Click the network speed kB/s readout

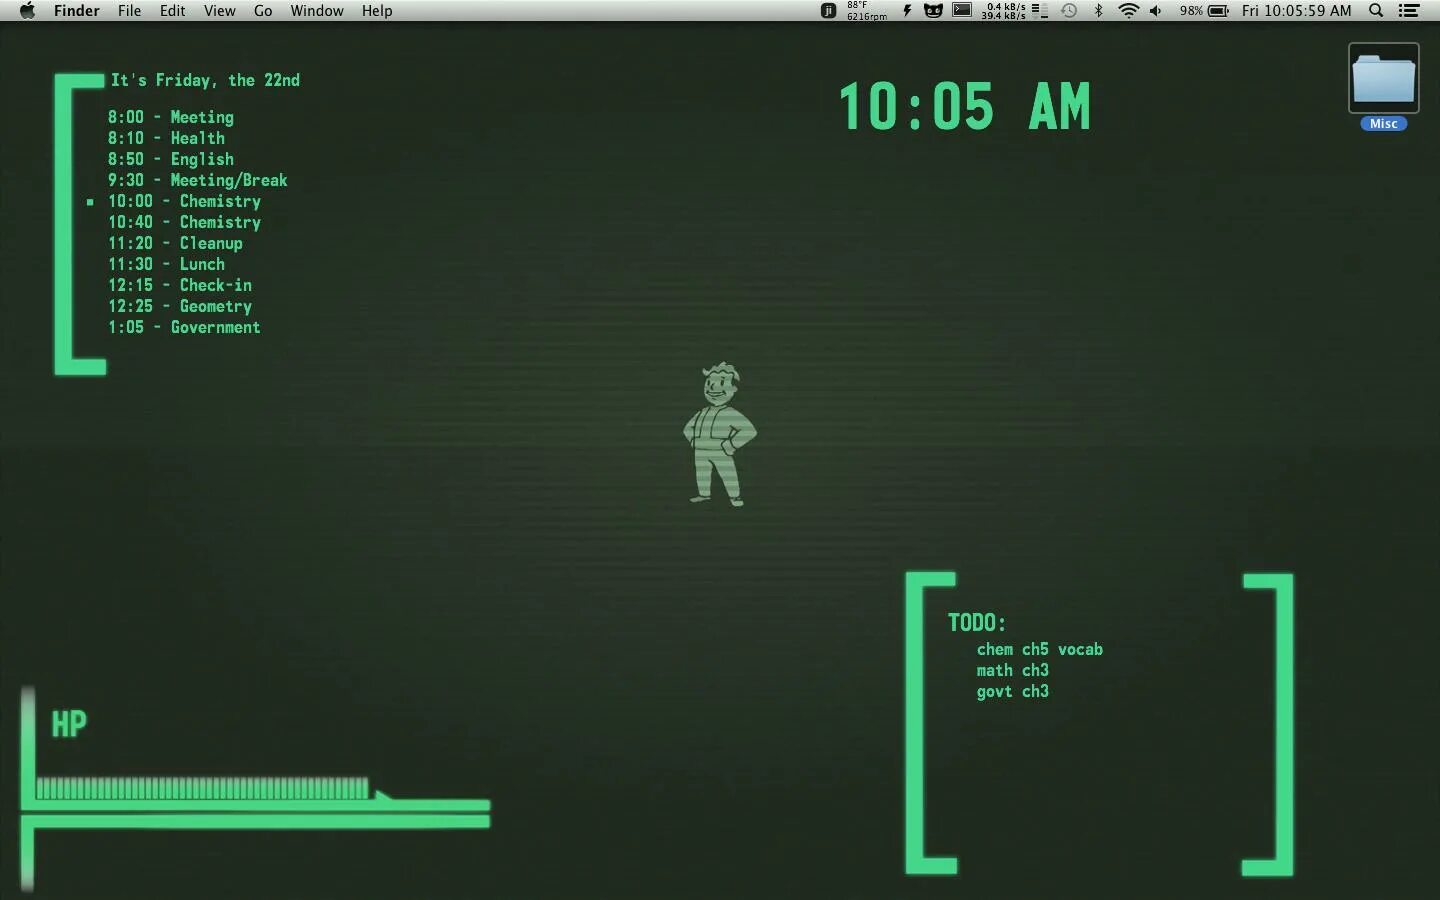click(x=1003, y=11)
